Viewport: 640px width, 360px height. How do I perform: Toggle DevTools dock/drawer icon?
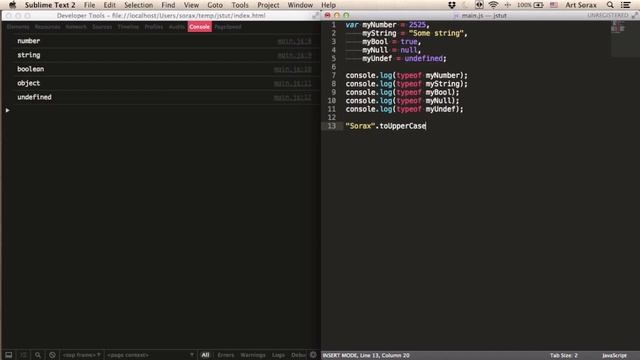9,355
